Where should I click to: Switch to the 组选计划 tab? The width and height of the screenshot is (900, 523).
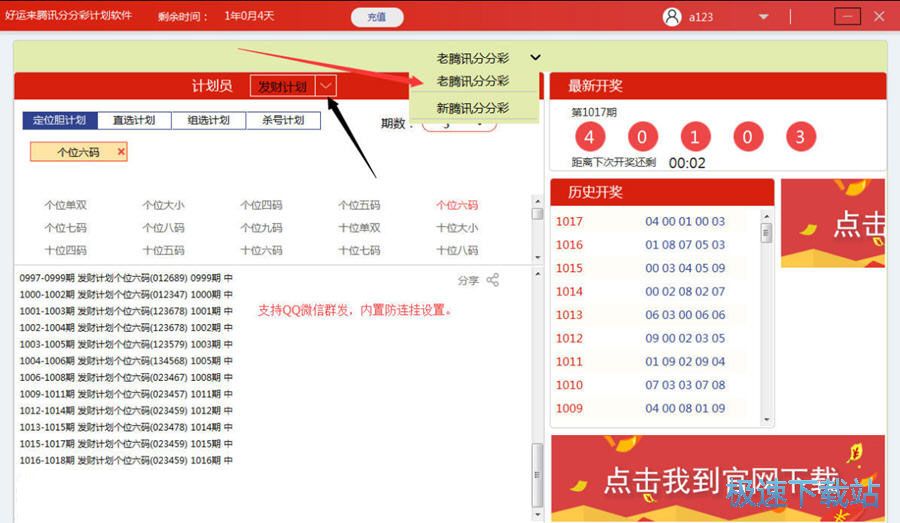pyautogui.click(x=208, y=120)
